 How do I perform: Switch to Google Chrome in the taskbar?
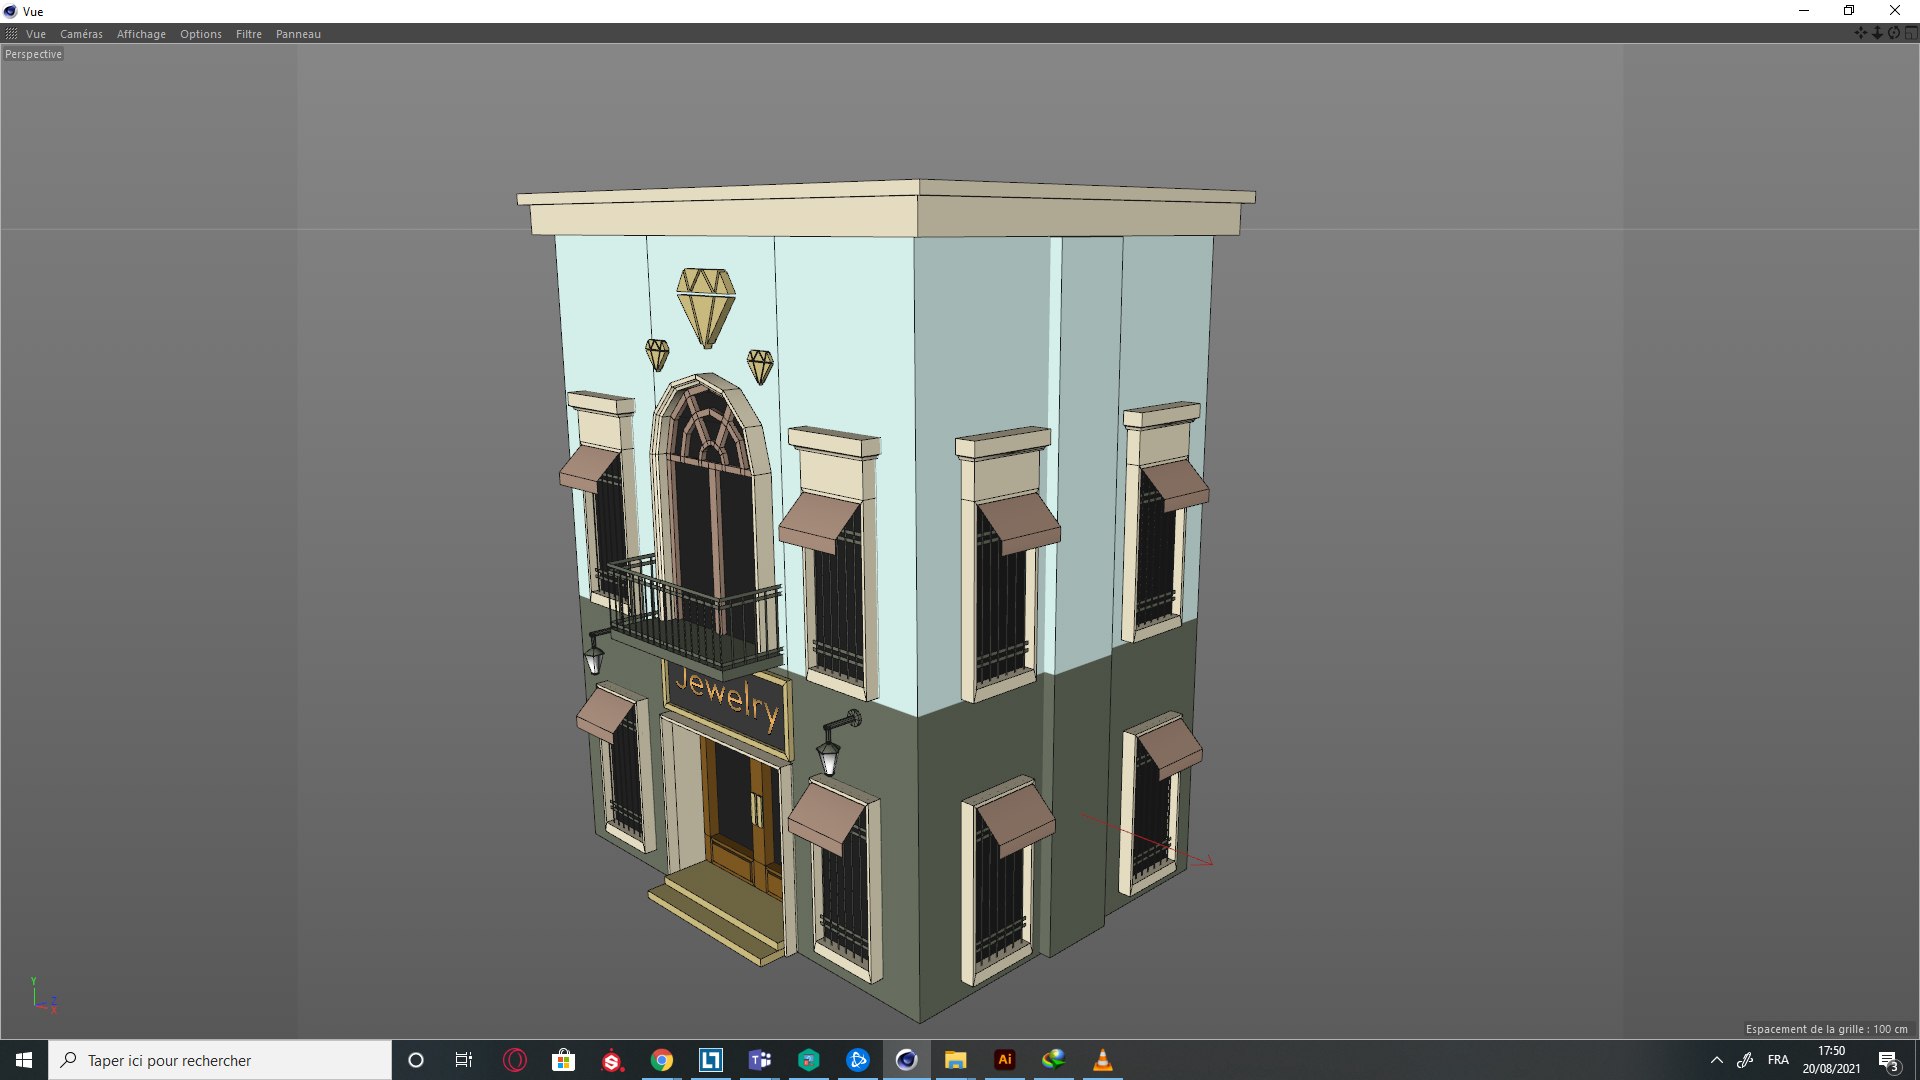click(x=661, y=1060)
